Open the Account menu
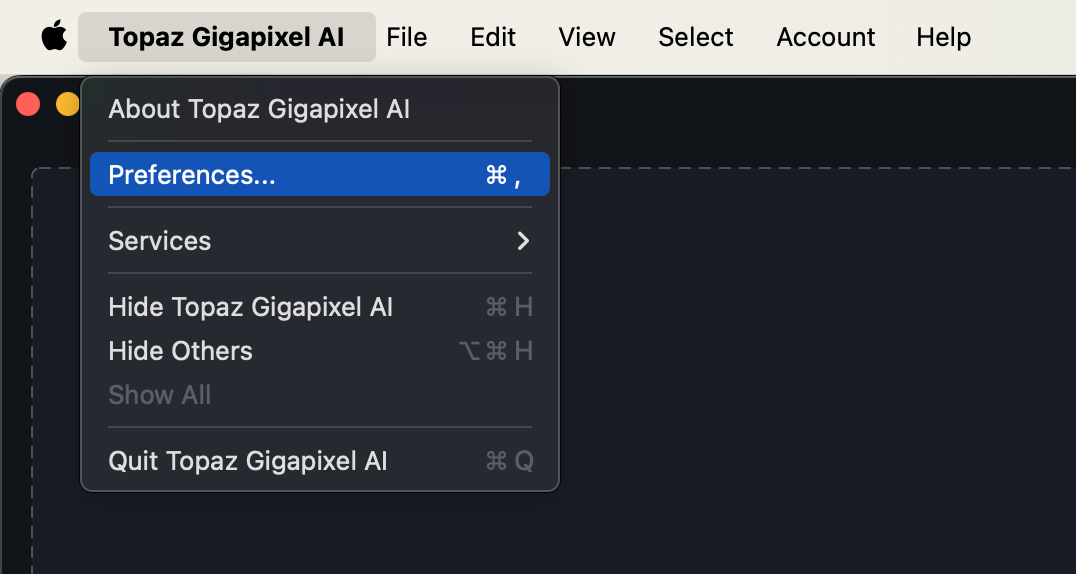1076x574 pixels. [x=826, y=37]
